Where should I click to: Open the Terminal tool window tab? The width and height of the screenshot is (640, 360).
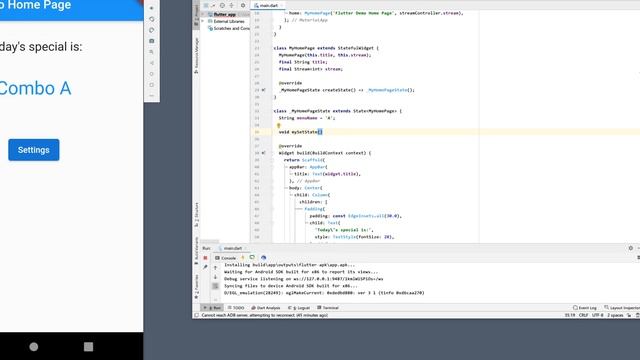pos(328,308)
